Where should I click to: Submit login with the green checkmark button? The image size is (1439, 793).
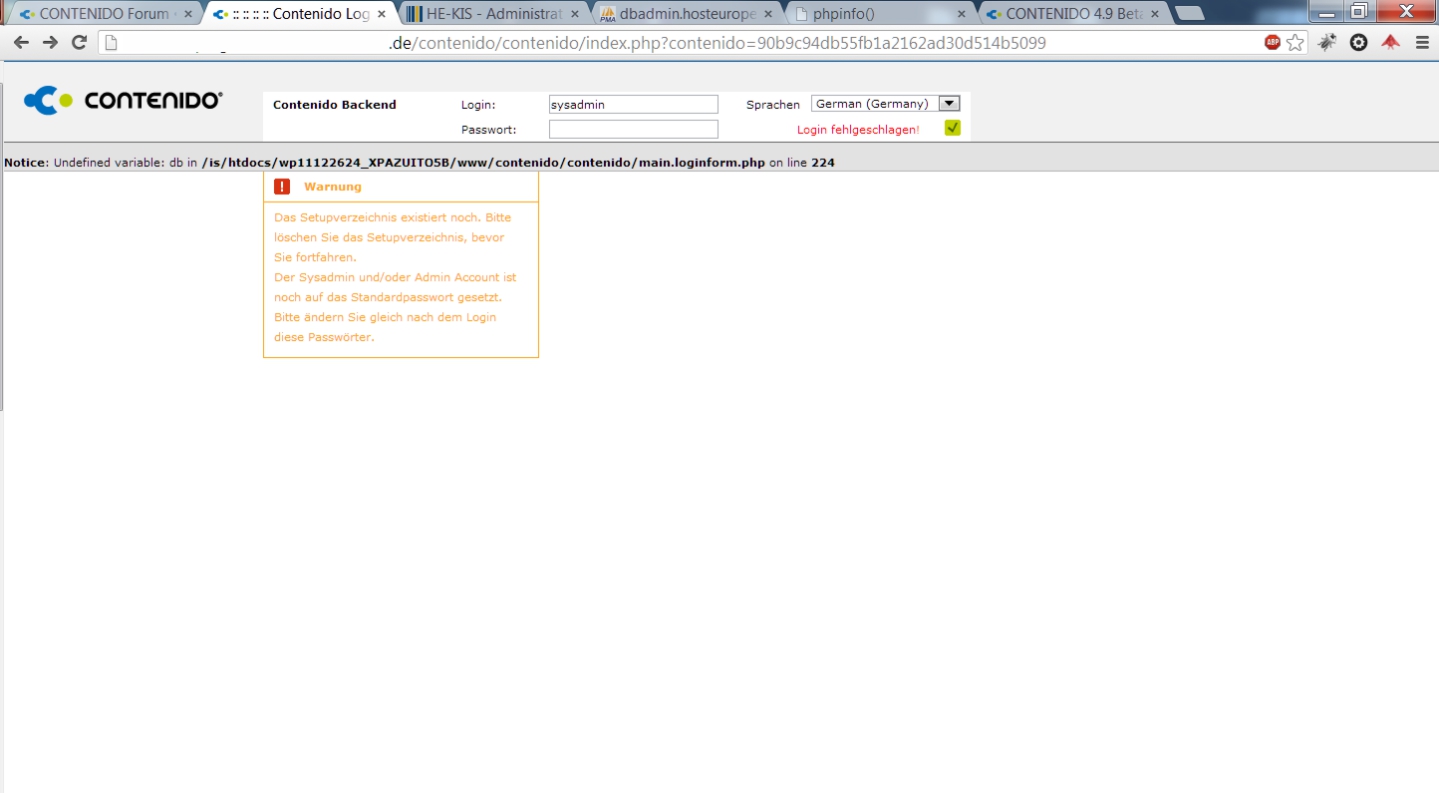(x=952, y=128)
